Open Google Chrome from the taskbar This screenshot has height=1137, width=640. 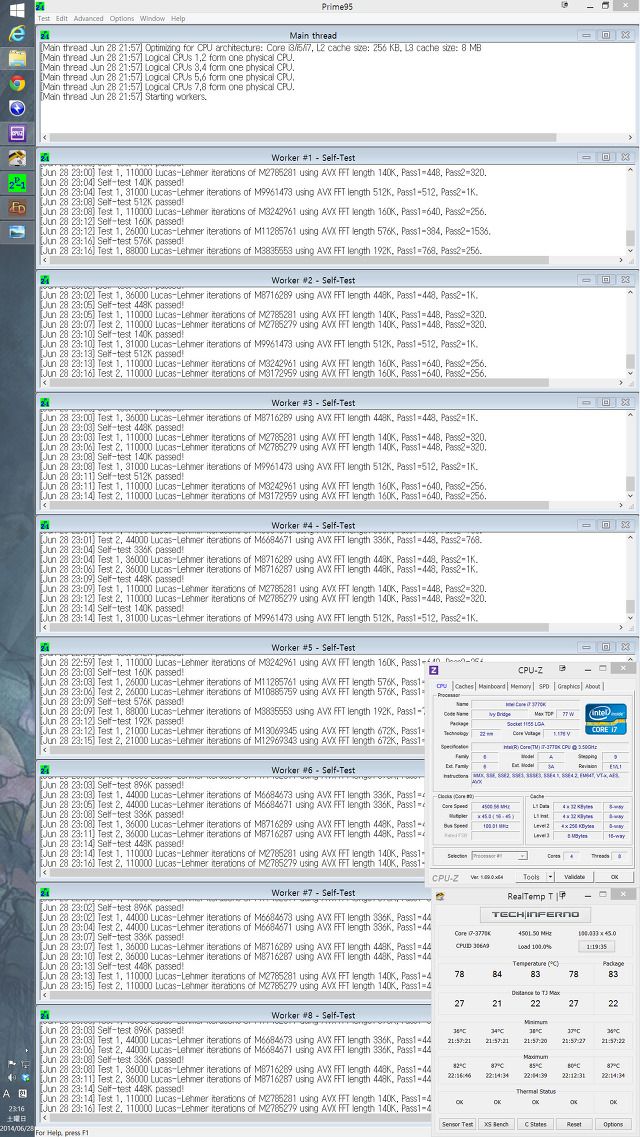point(17,83)
